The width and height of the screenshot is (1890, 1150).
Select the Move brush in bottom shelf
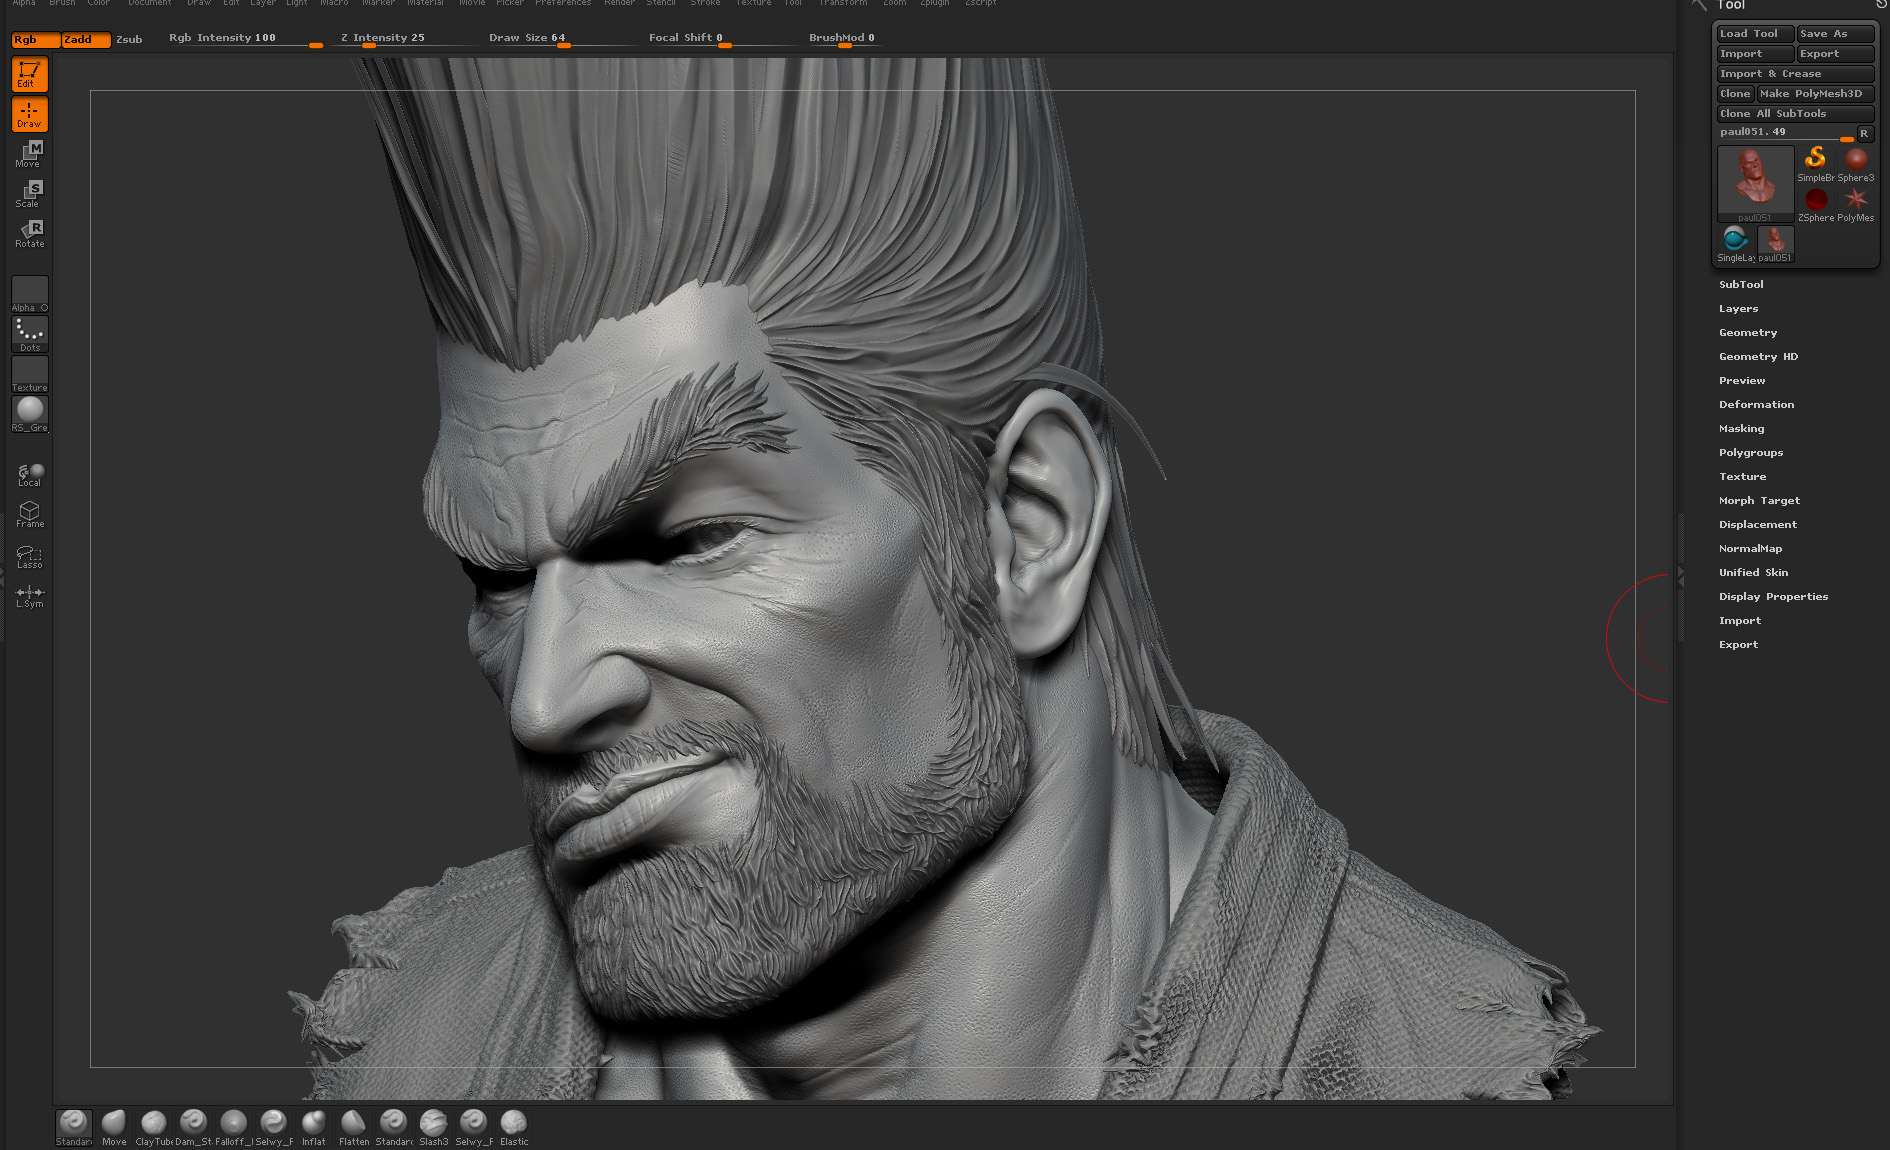click(x=114, y=1127)
